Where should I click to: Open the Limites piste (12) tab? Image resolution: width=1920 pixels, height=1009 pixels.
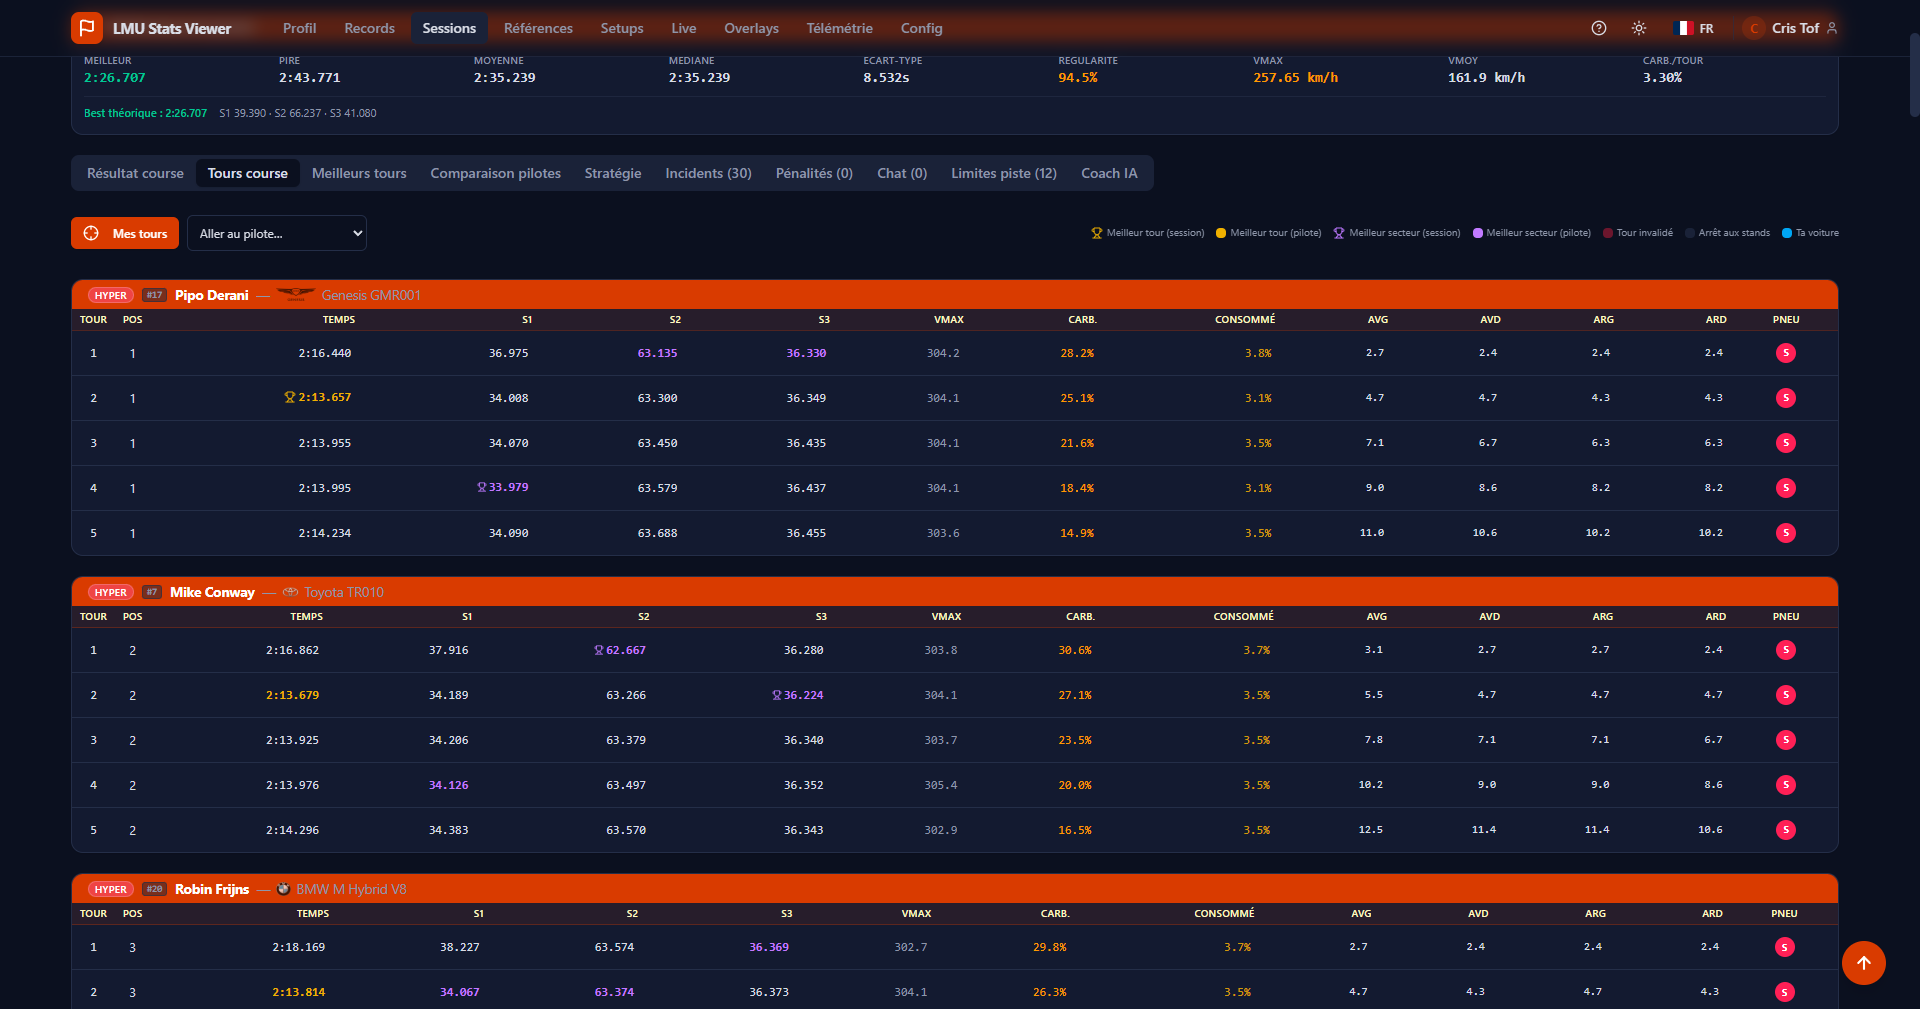(1003, 173)
